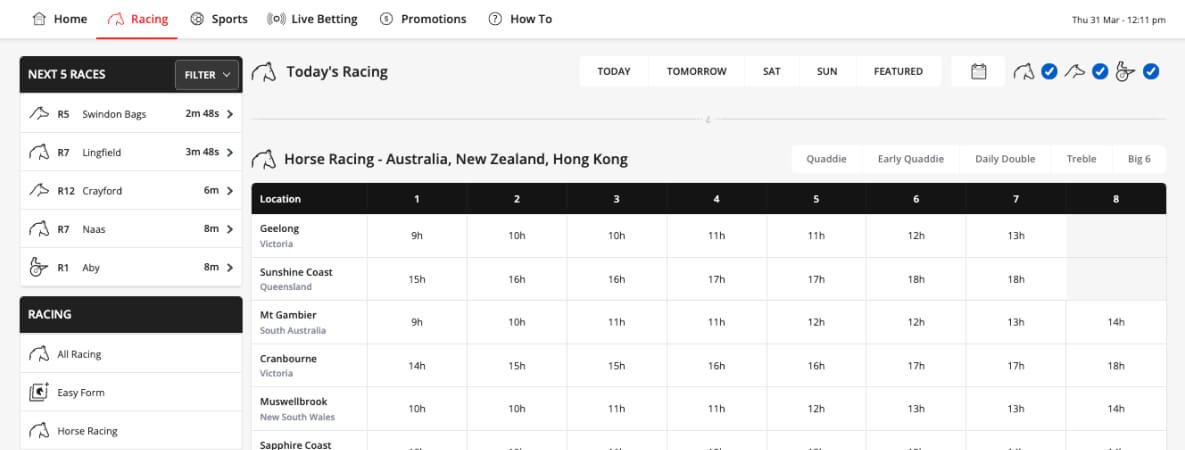This screenshot has width=1185, height=450.
Task: Click the How To question mark icon
Action: click(495, 19)
